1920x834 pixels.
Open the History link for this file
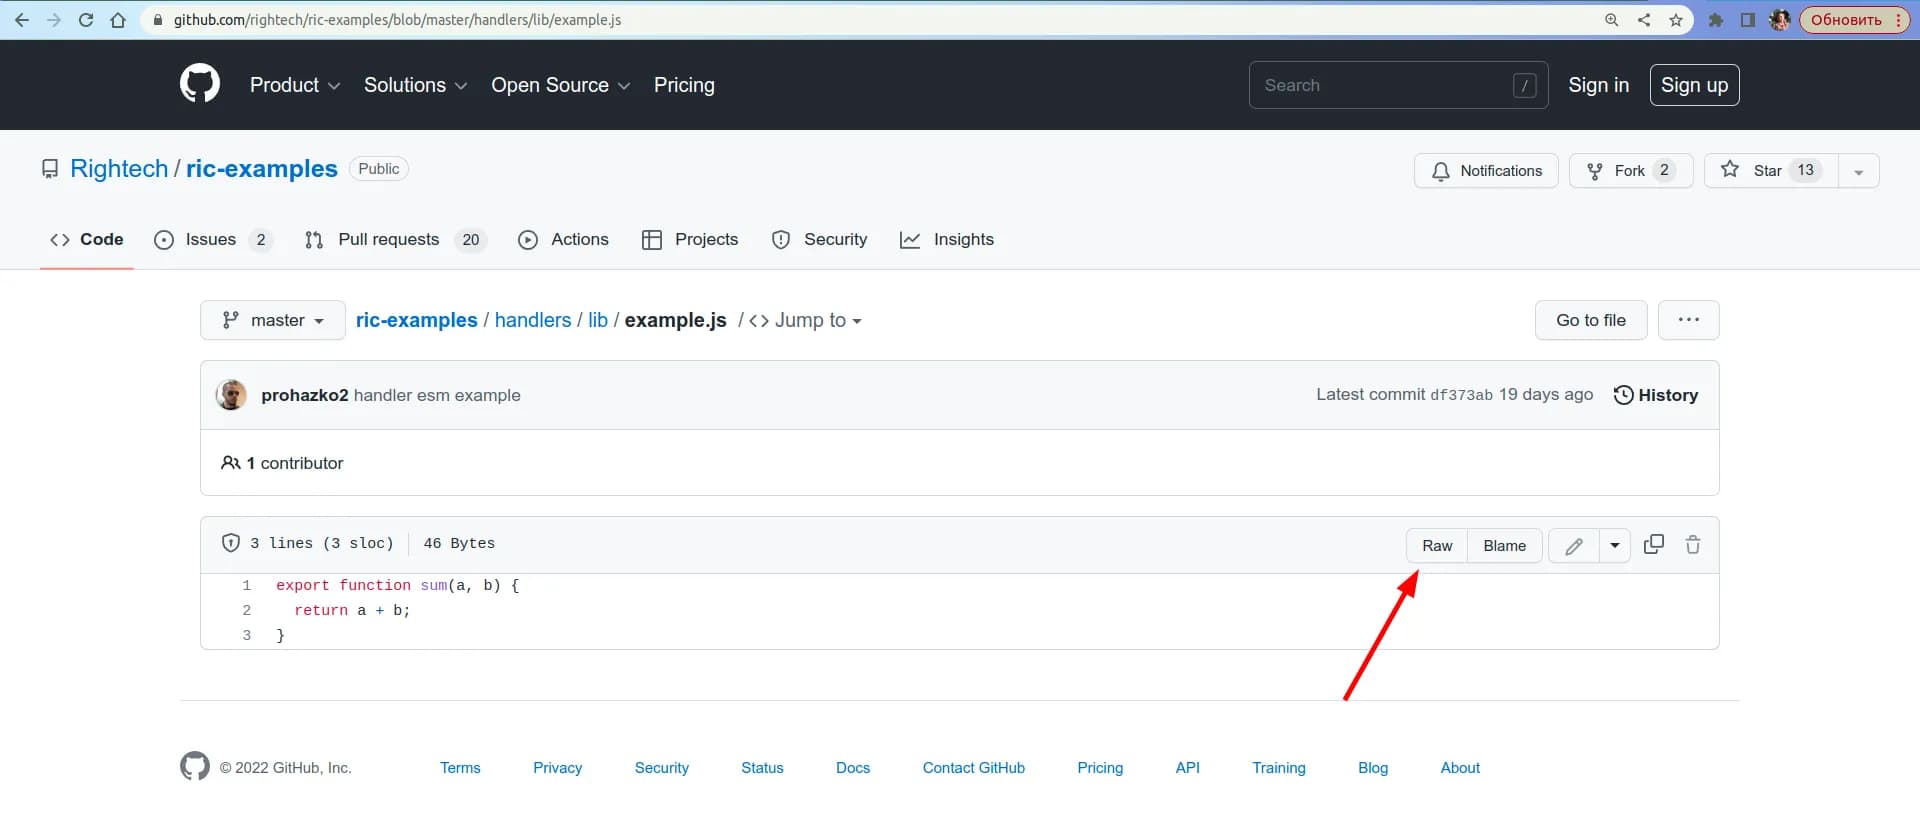1656,395
